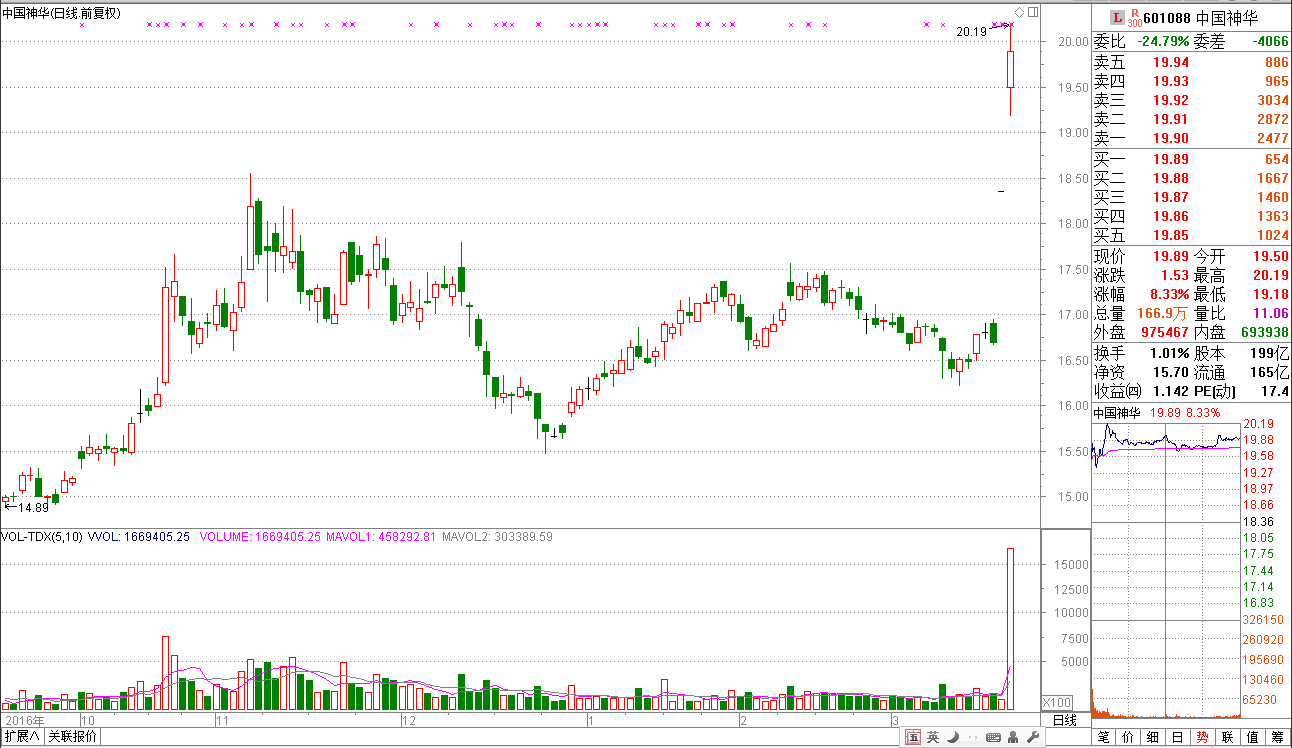1292x748 pixels.
Task: Click the 买一 price 19.89
Action: 1171,160
